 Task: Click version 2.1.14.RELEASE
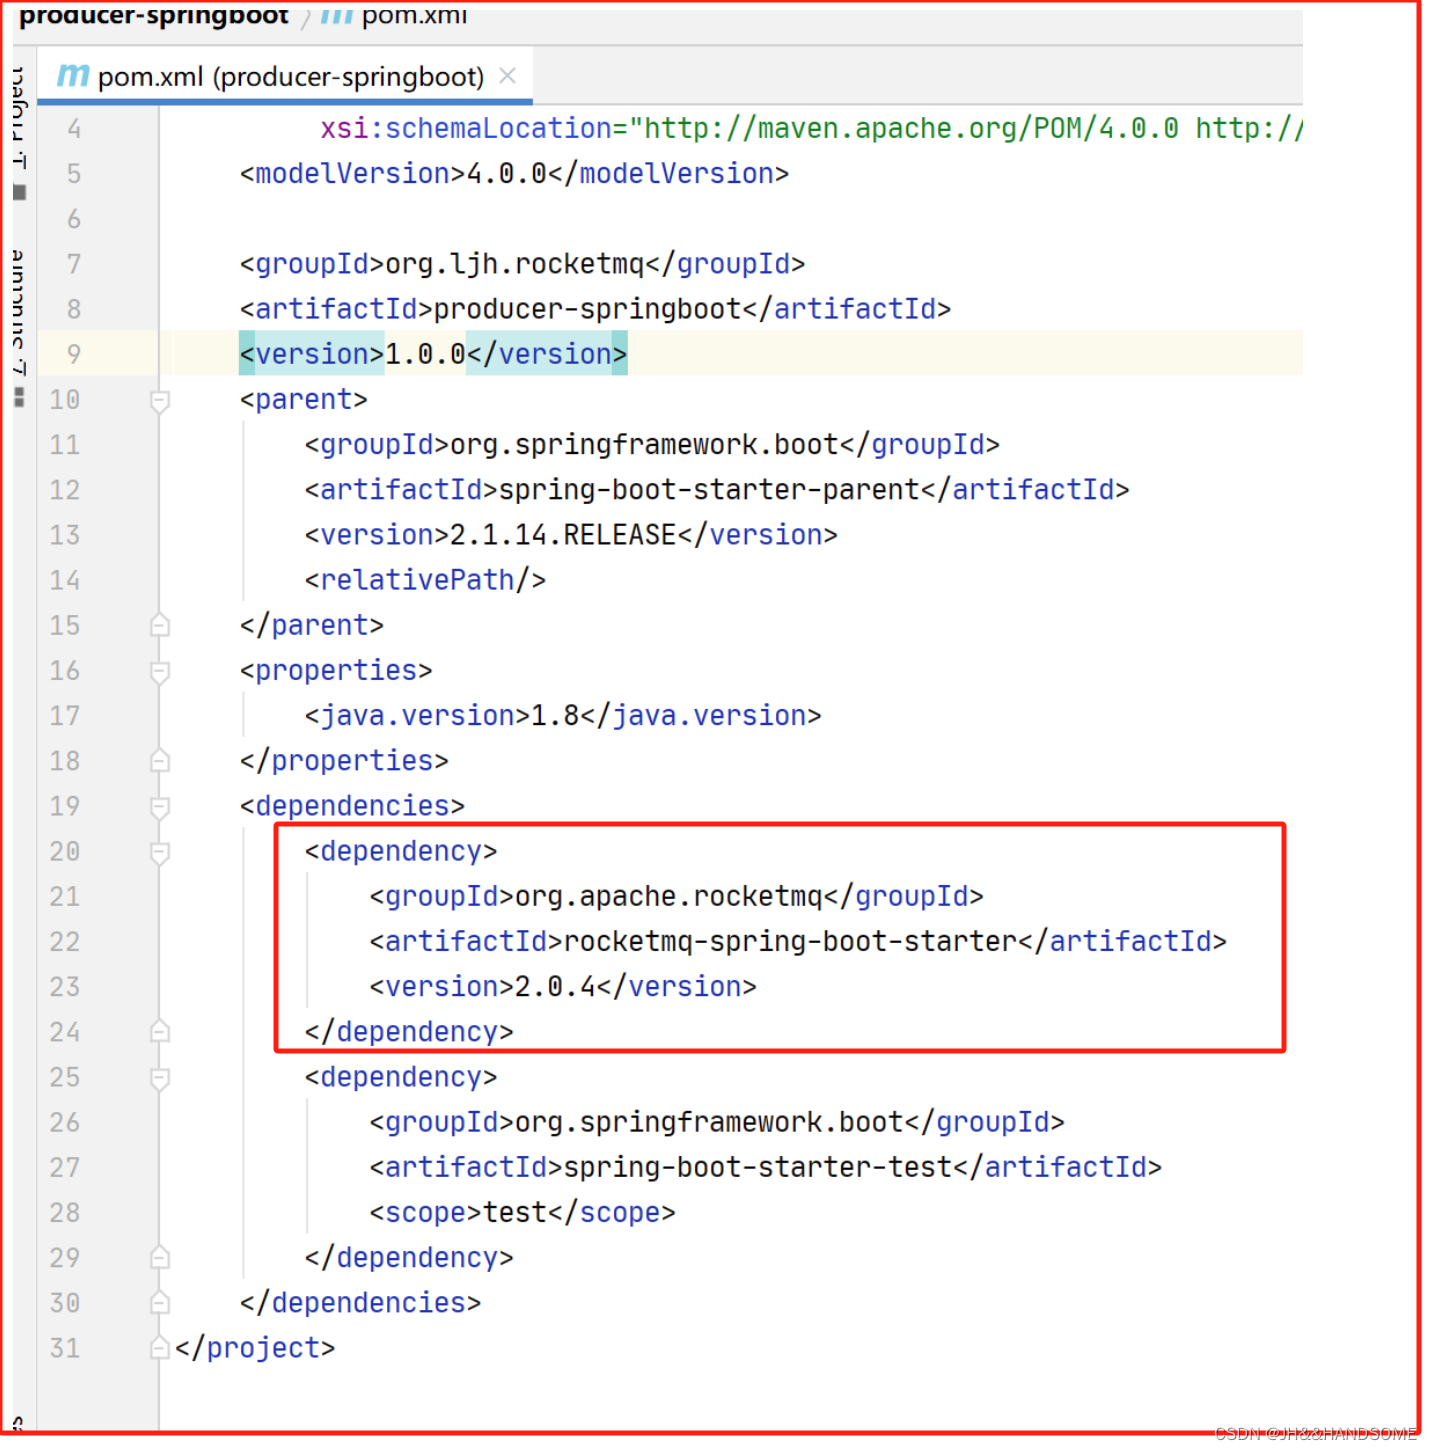point(564,535)
